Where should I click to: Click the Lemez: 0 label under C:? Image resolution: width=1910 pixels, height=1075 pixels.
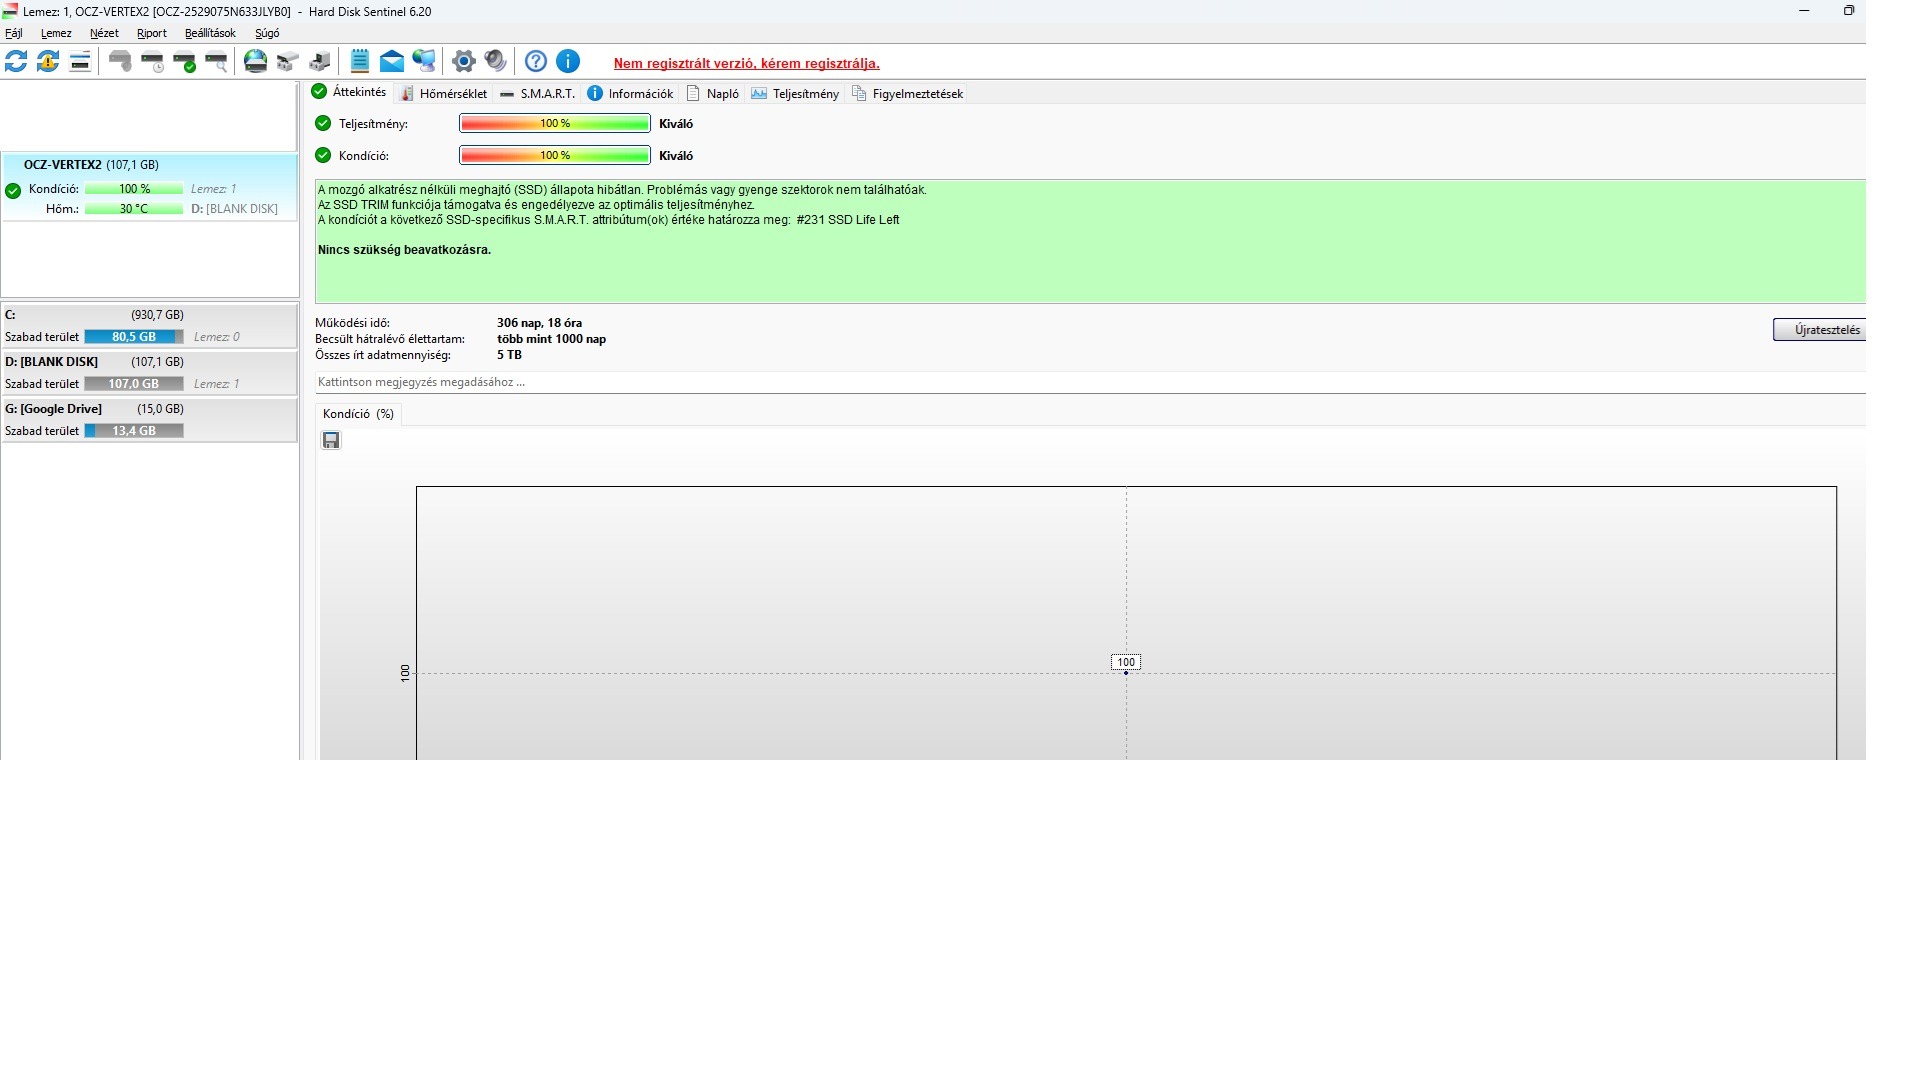[217, 337]
